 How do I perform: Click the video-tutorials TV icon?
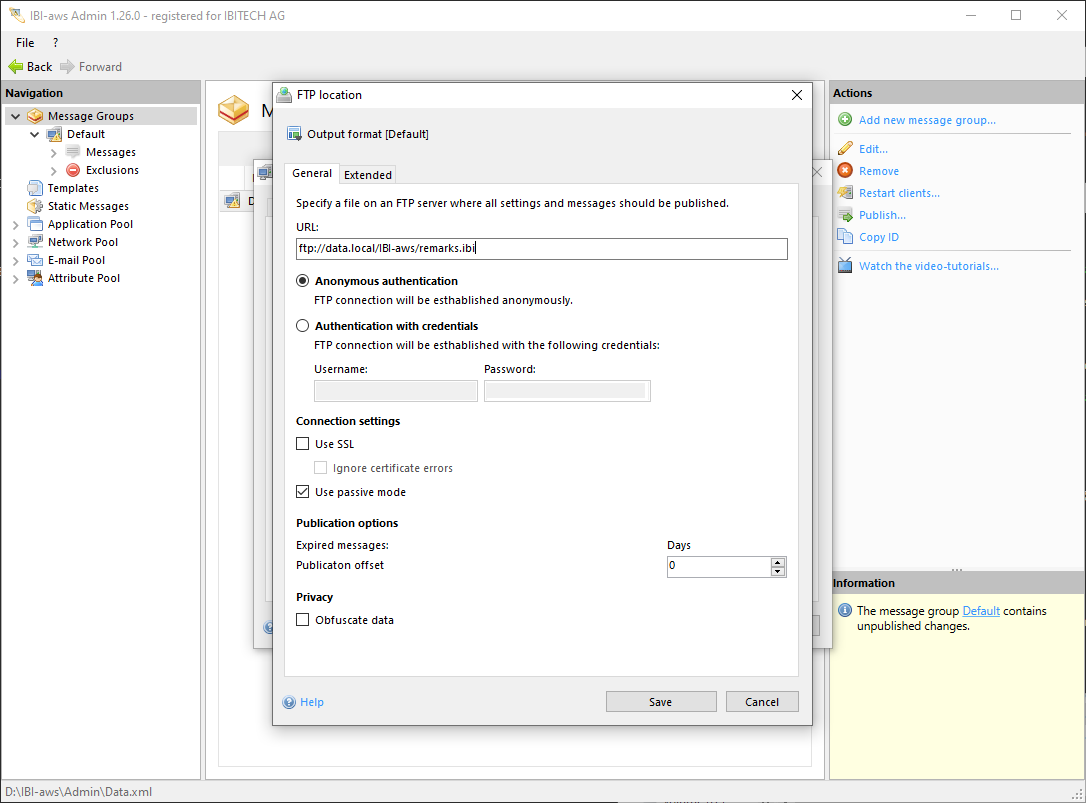click(845, 266)
